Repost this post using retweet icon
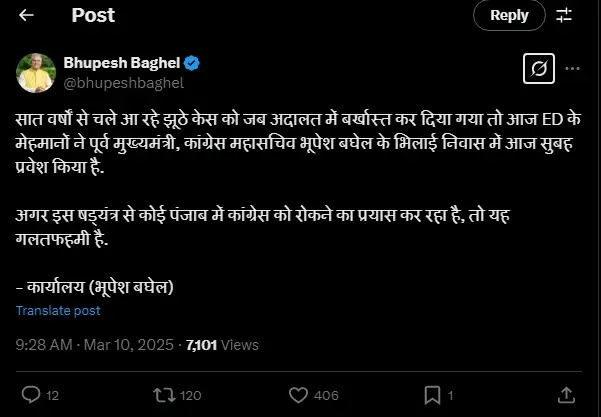 coord(159,394)
